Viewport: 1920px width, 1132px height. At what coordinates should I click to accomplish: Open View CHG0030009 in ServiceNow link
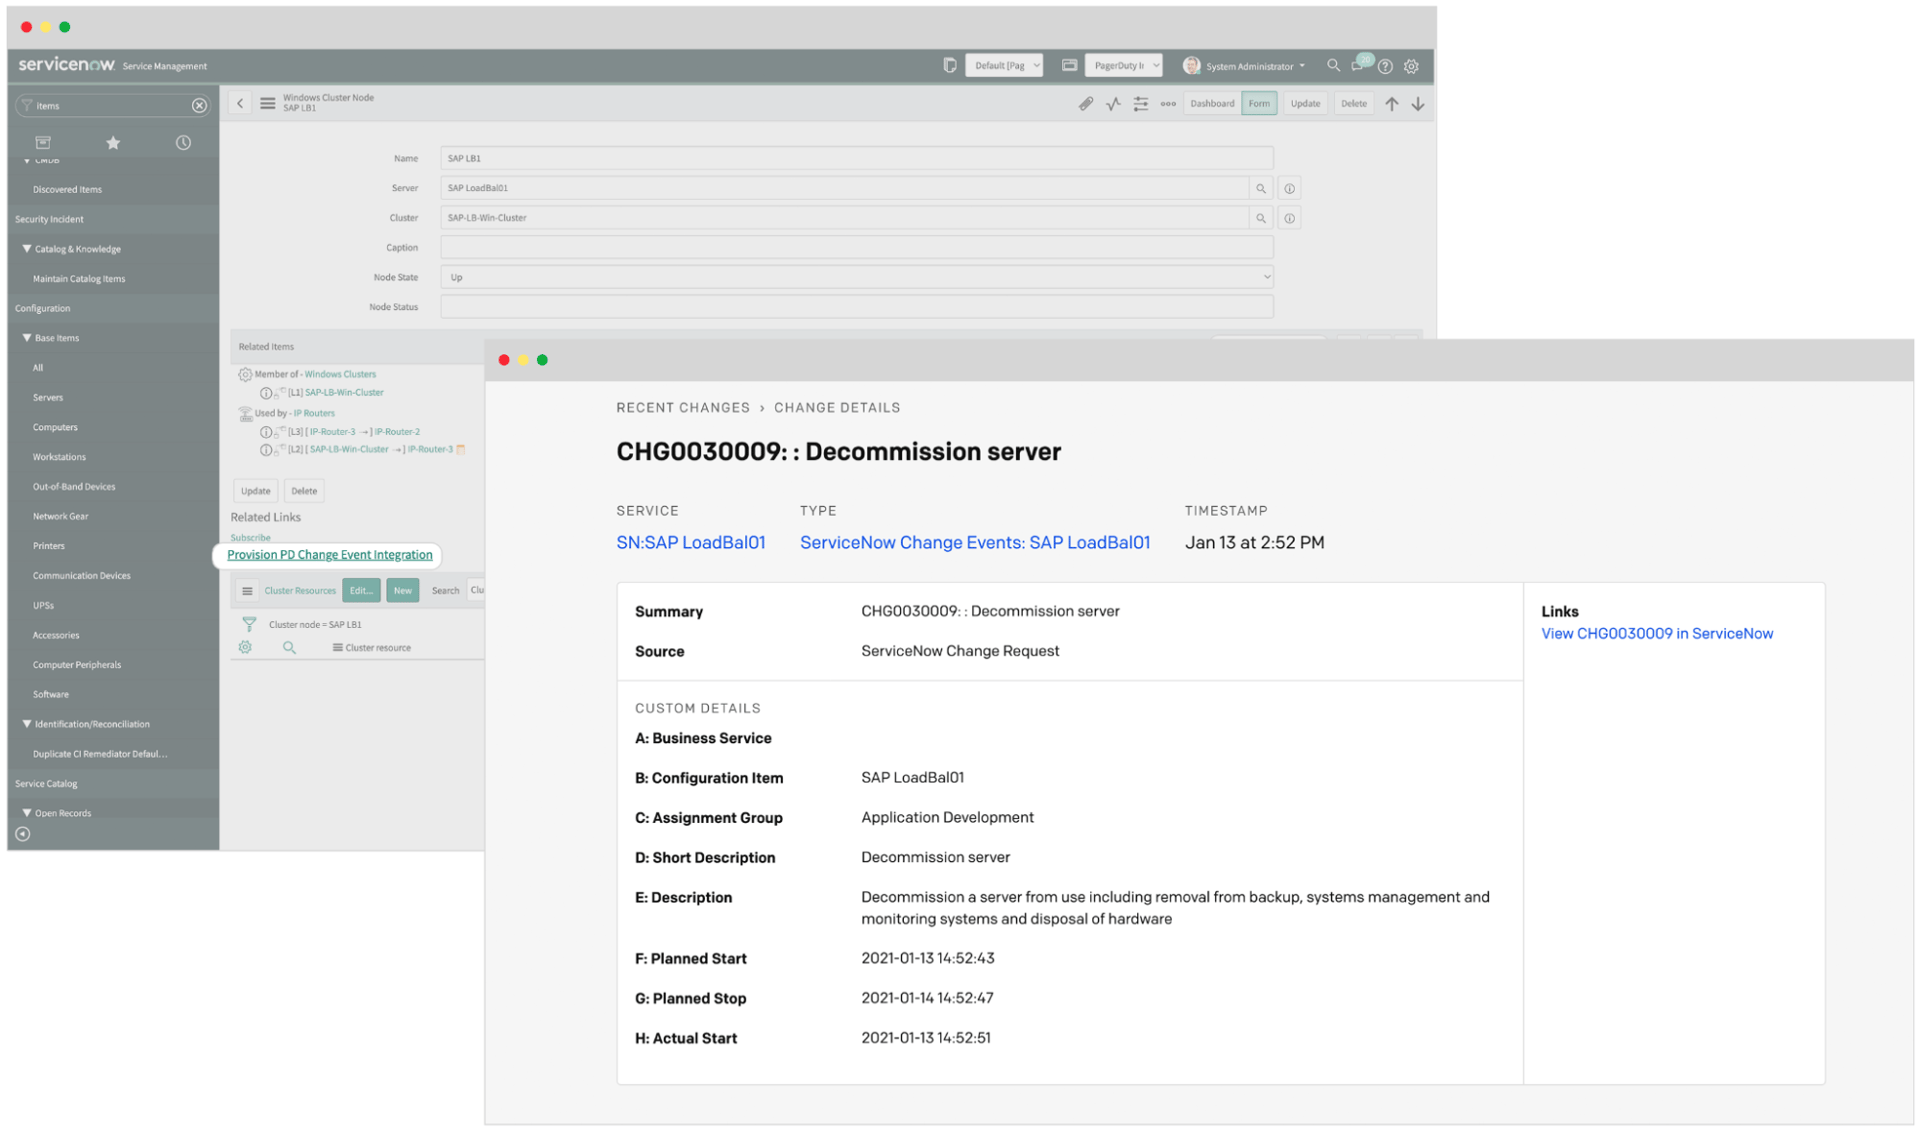(x=1657, y=633)
